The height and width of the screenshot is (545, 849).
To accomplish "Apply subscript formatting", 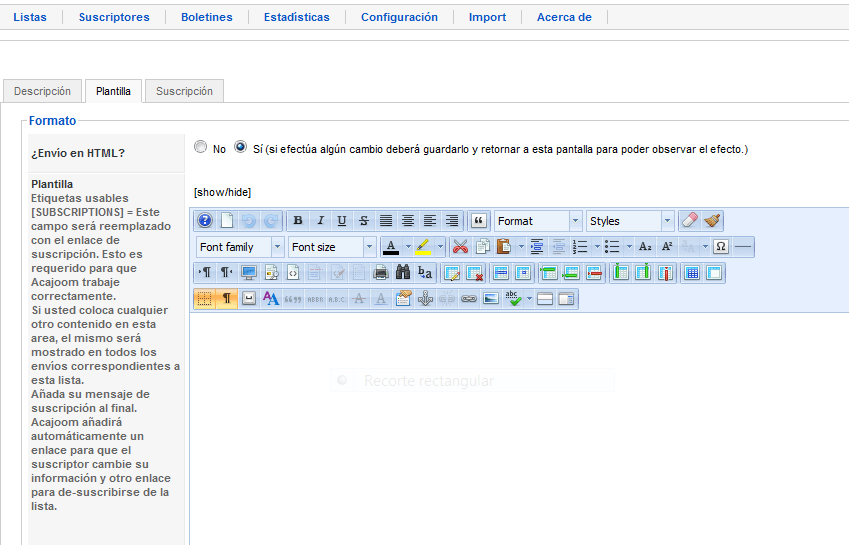I will [645, 247].
